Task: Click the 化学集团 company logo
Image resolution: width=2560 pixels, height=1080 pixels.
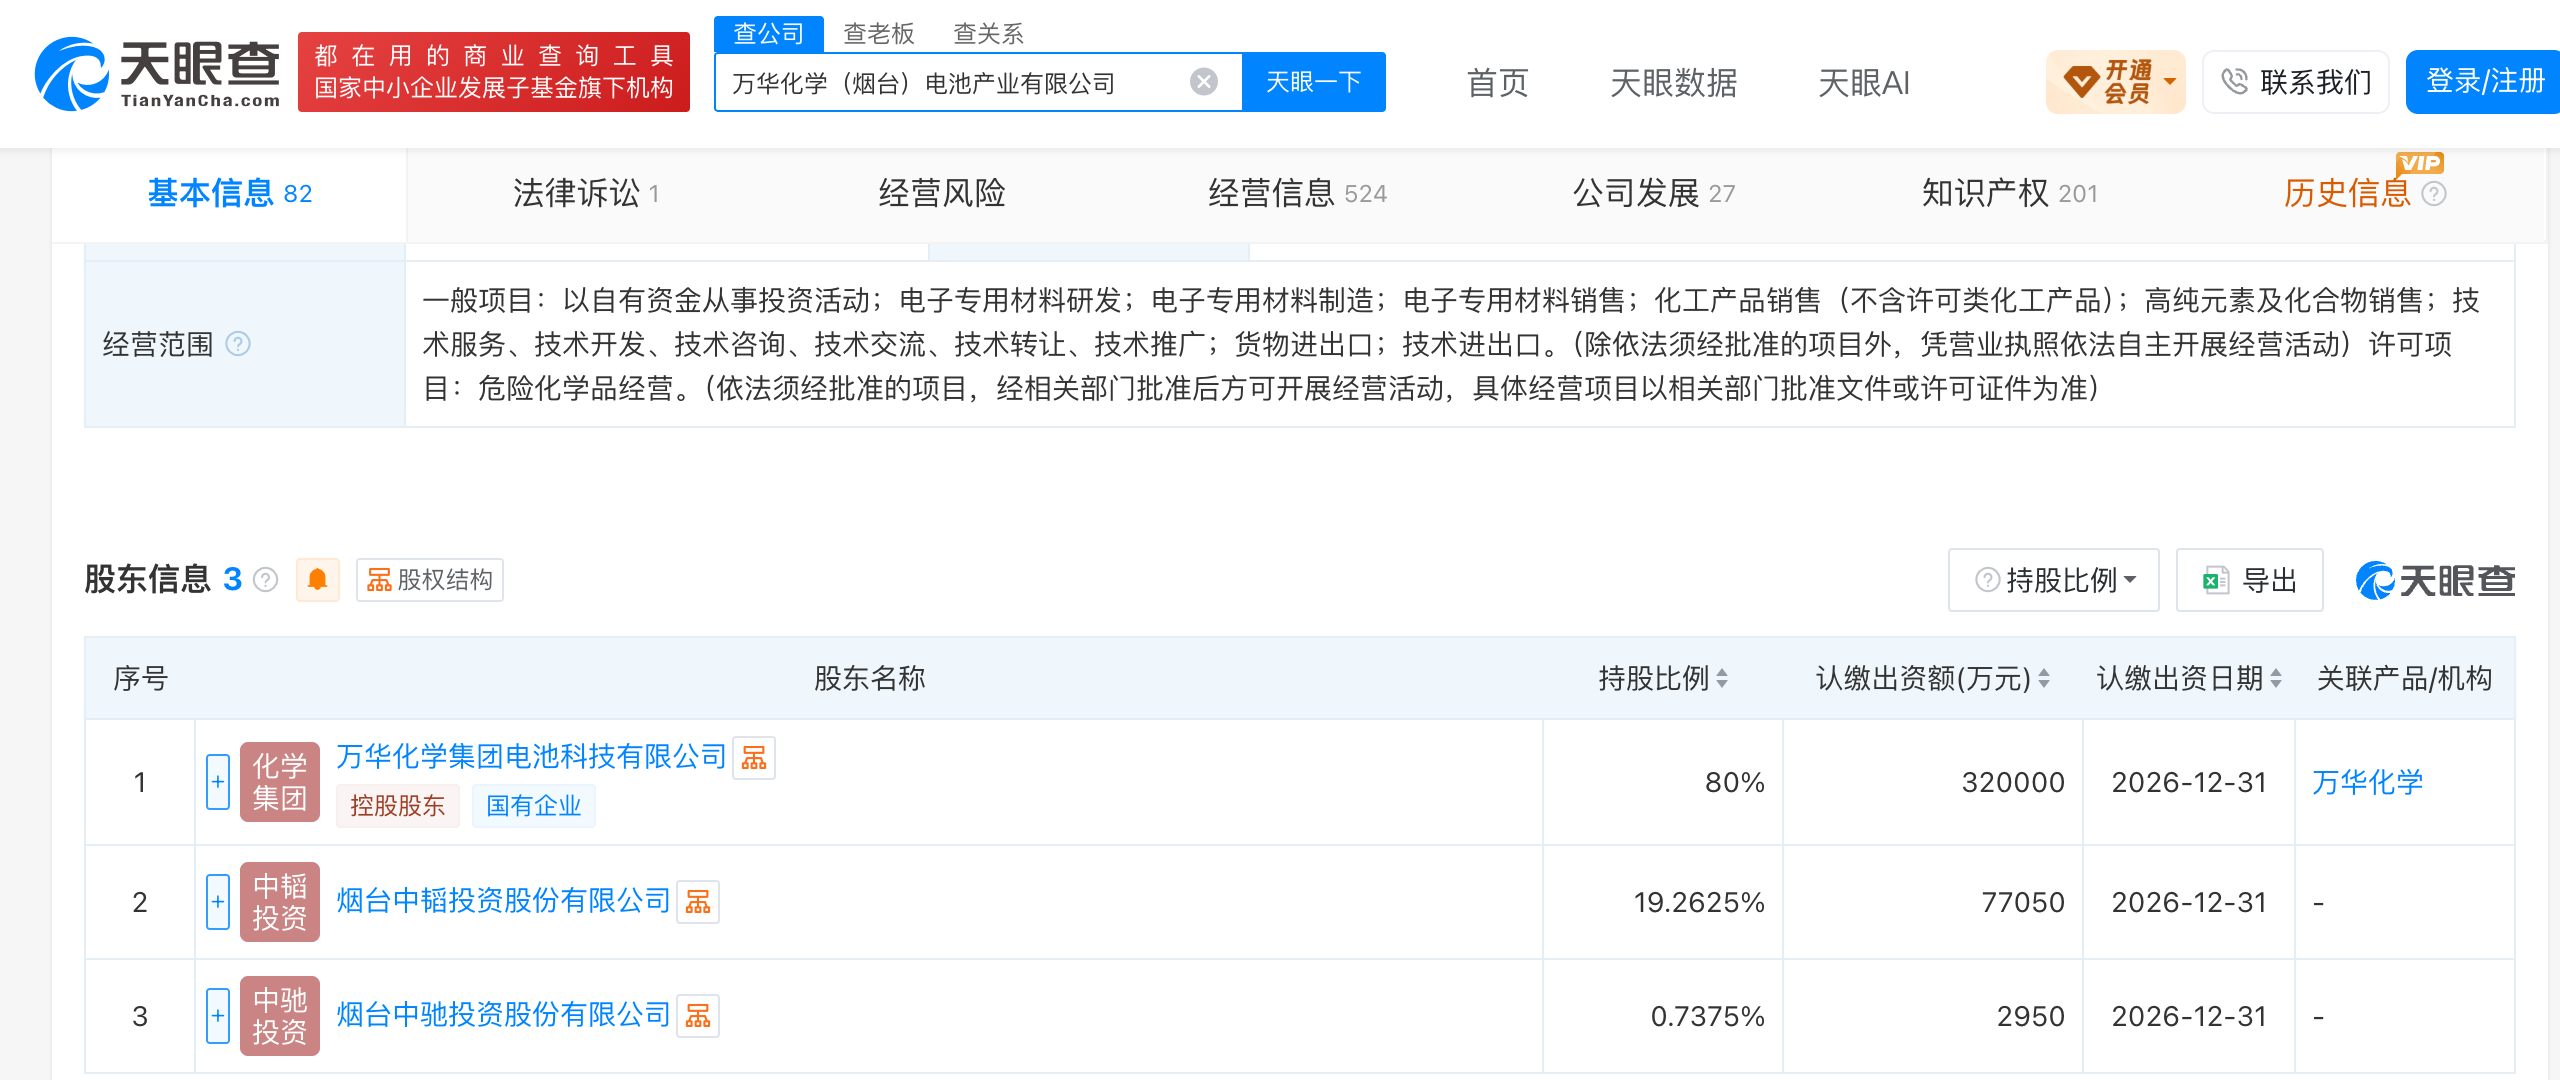Action: 280,782
